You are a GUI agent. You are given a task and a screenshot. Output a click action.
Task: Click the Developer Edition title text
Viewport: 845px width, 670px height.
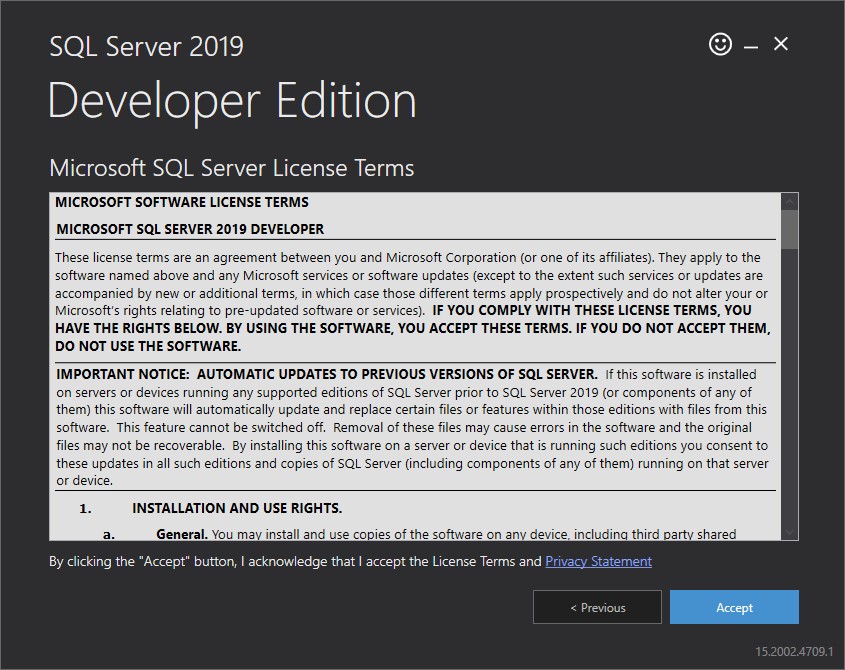tap(232, 100)
